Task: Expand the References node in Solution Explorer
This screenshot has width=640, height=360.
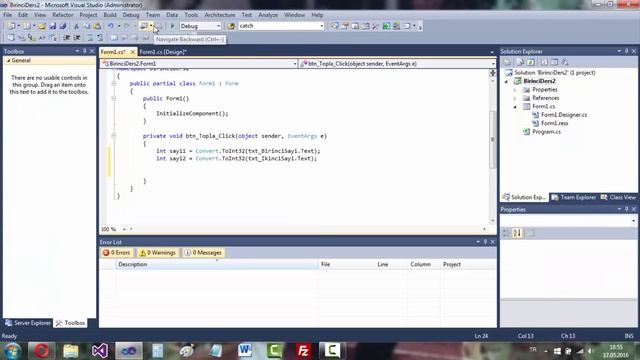Action: tap(515, 98)
